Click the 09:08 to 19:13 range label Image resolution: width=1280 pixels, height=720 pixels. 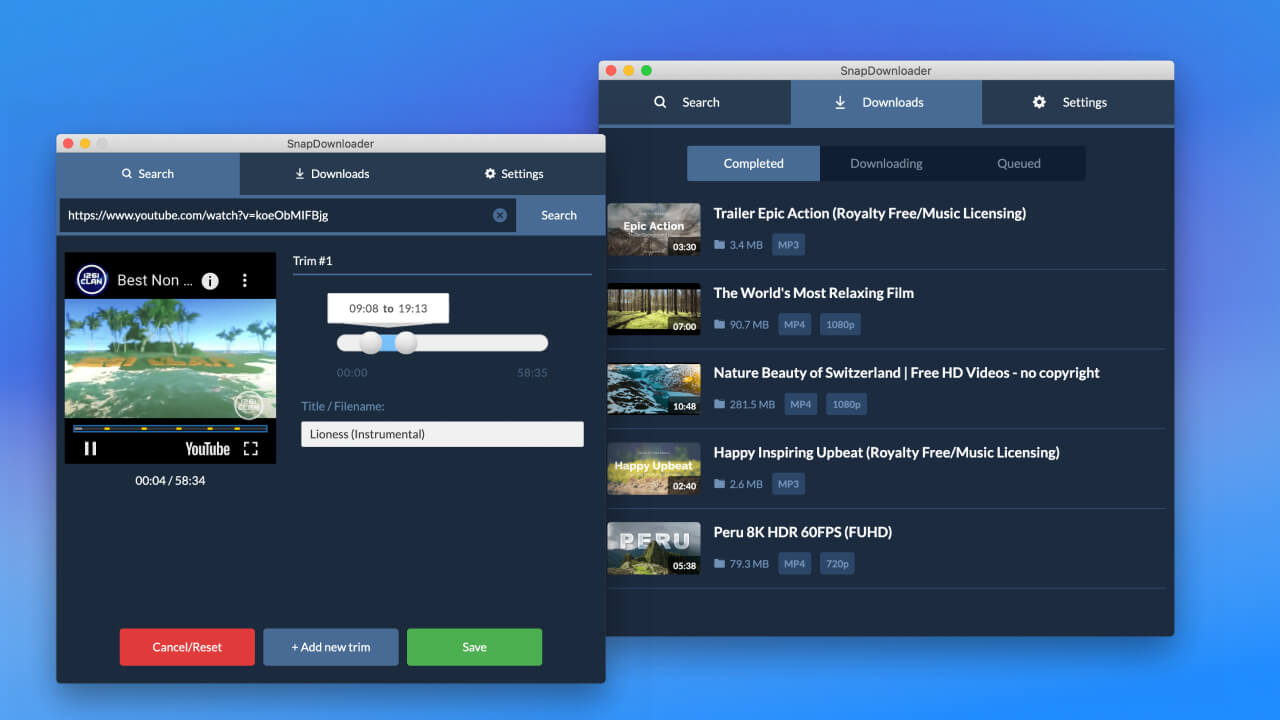[x=388, y=309]
